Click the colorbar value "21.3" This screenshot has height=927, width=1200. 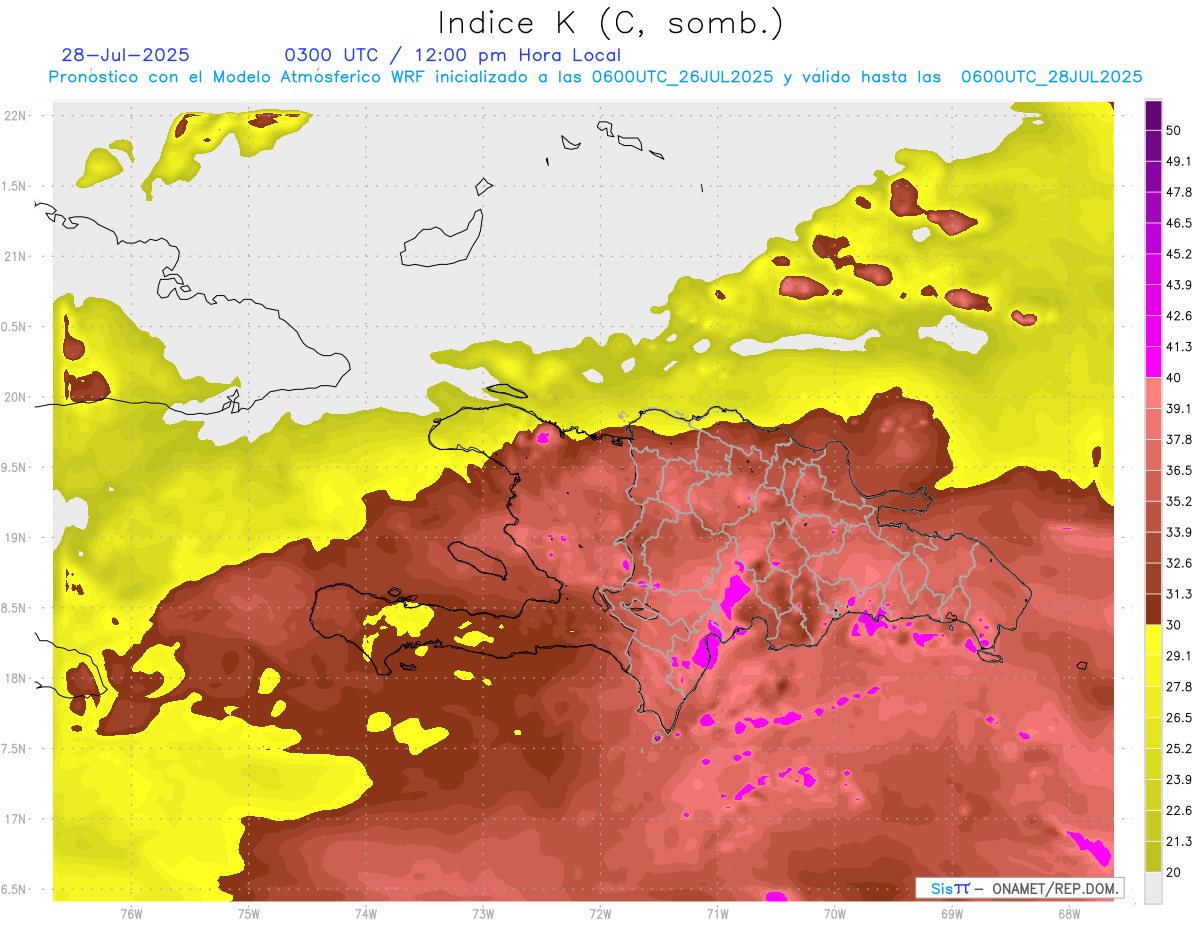(x=1181, y=842)
